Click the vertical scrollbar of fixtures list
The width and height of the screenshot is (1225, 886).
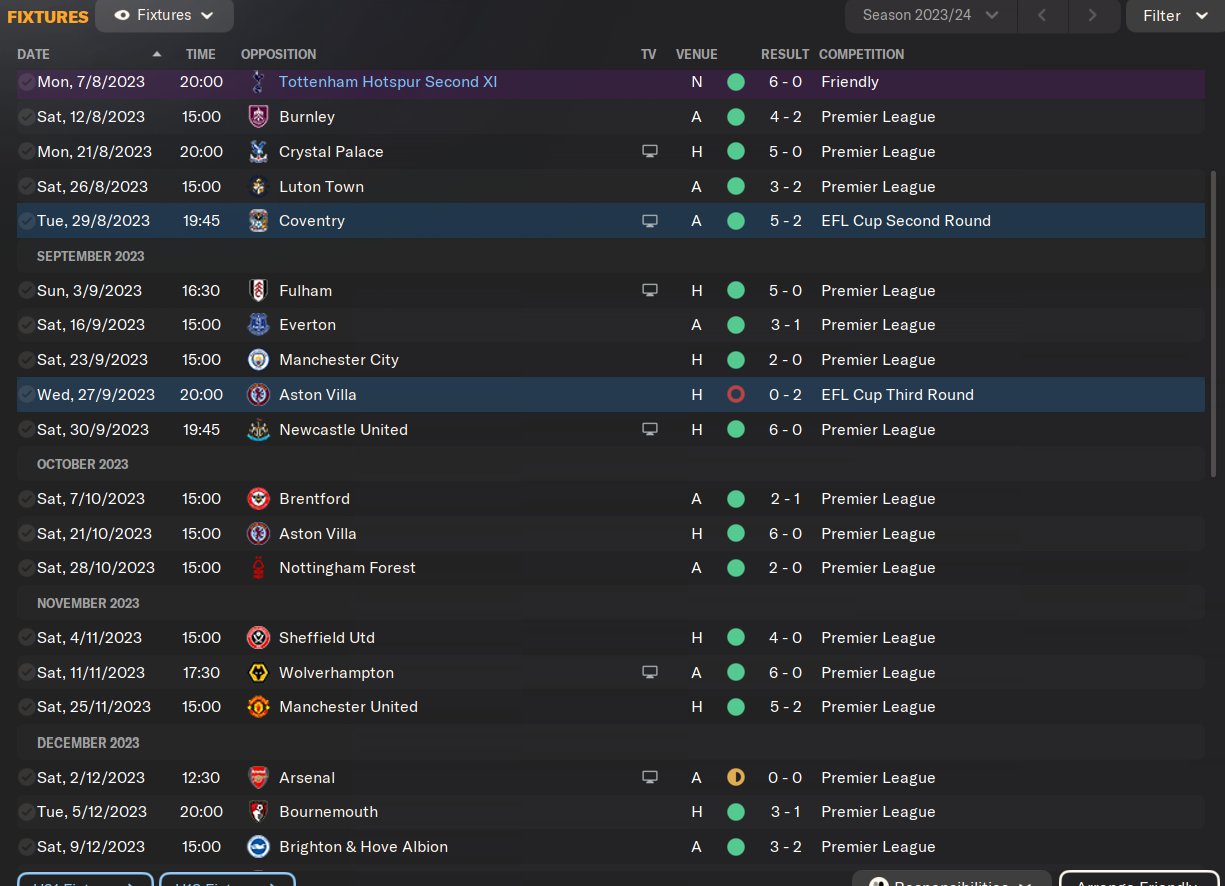[x=1216, y=400]
